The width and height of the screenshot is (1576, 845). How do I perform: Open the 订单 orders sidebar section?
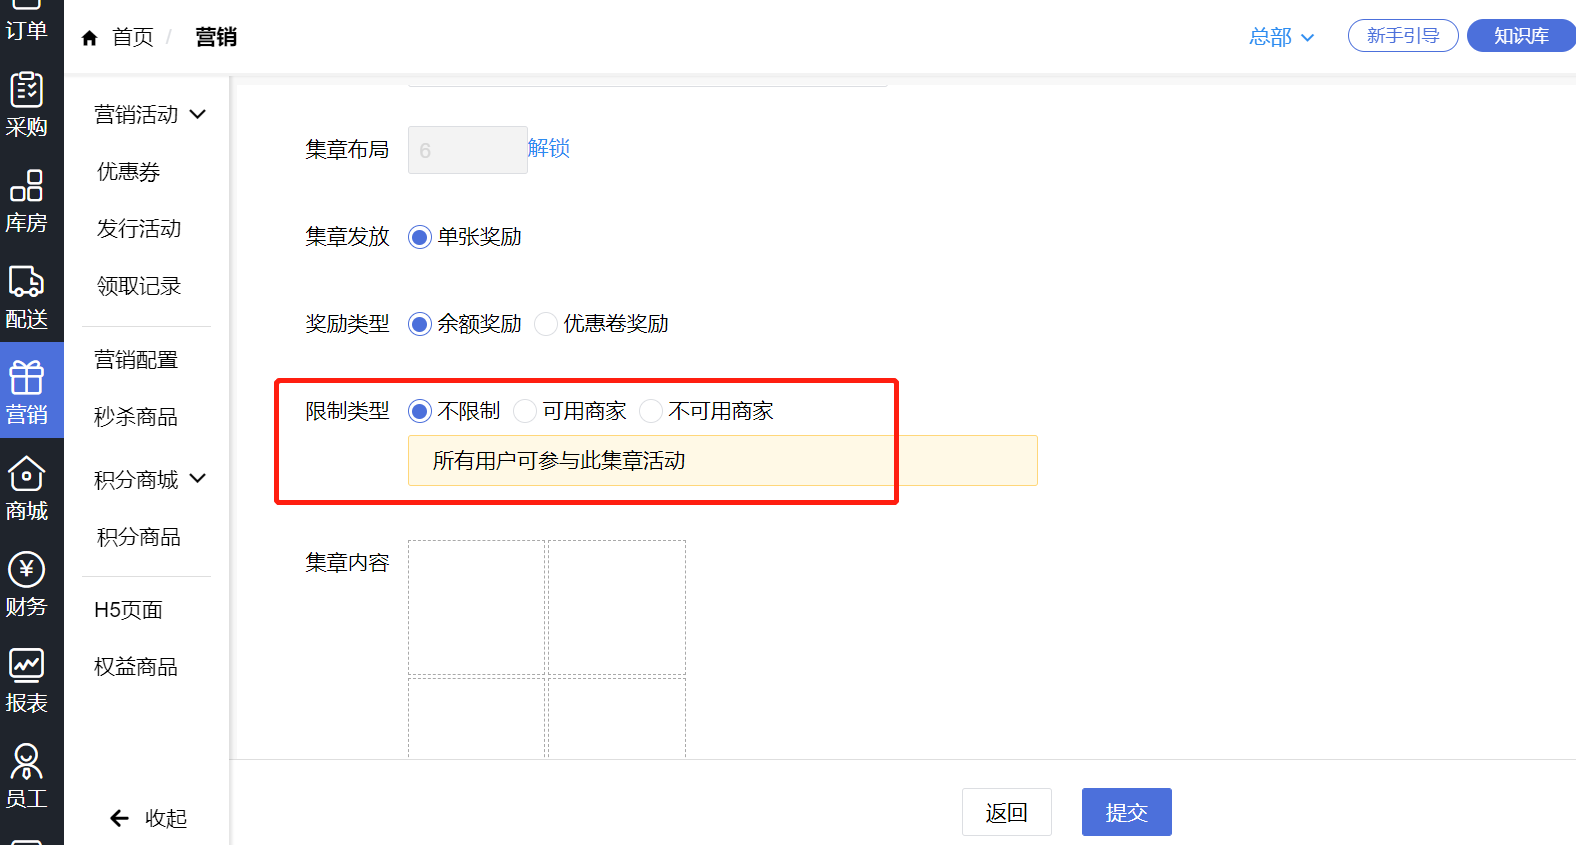pos(26,22)
